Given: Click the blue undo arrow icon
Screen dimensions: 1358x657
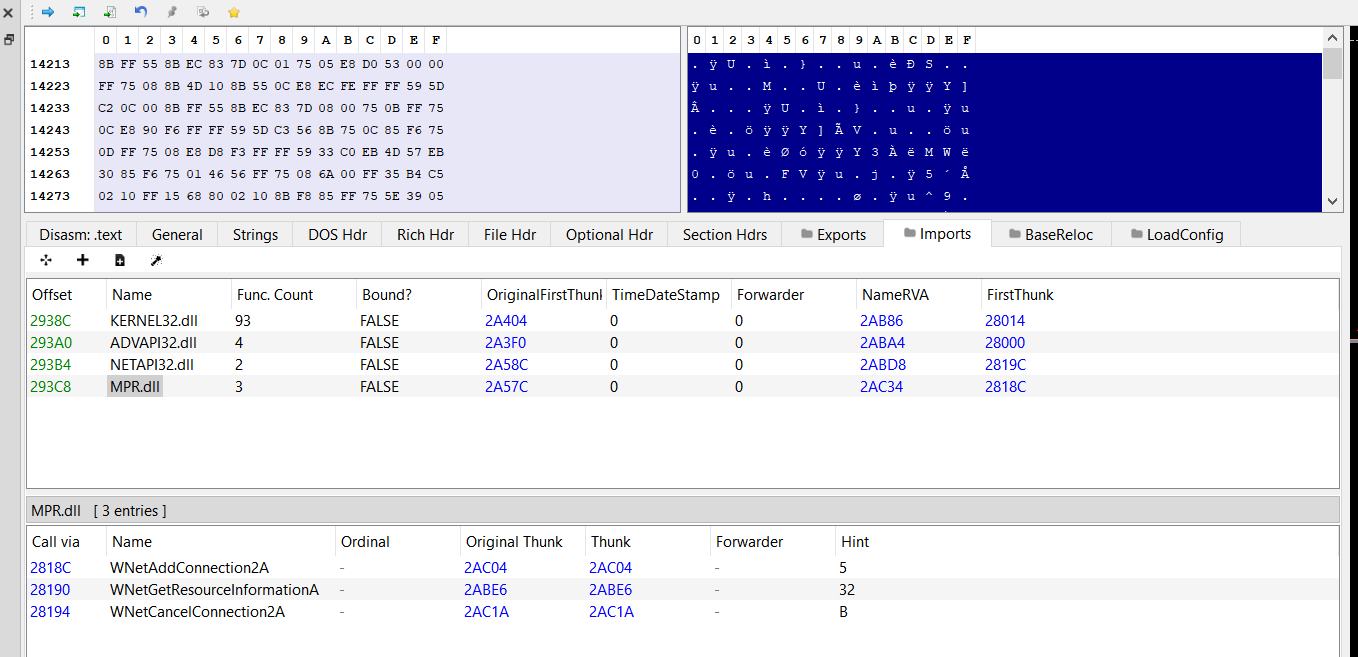Looking at the screenshot, I should point(141,12).
